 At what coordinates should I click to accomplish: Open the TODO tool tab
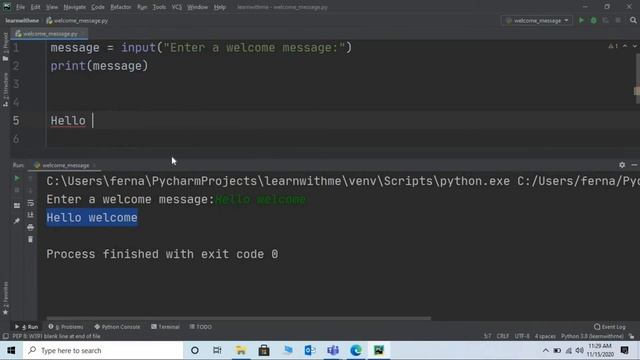click(x=200, y=327)
